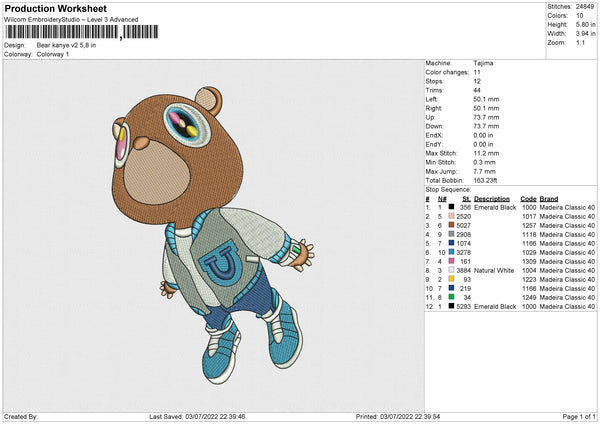This screenshot has height=424, width=600.
Task: Click the 'N#' column header
Action: click(x=442, y=199)
